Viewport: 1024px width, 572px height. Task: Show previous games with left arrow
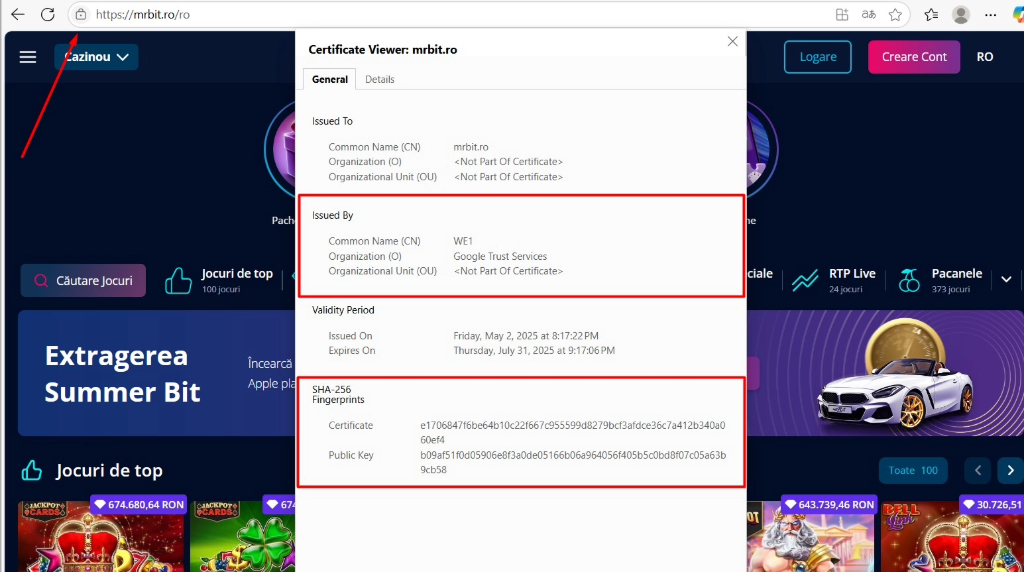978,470
